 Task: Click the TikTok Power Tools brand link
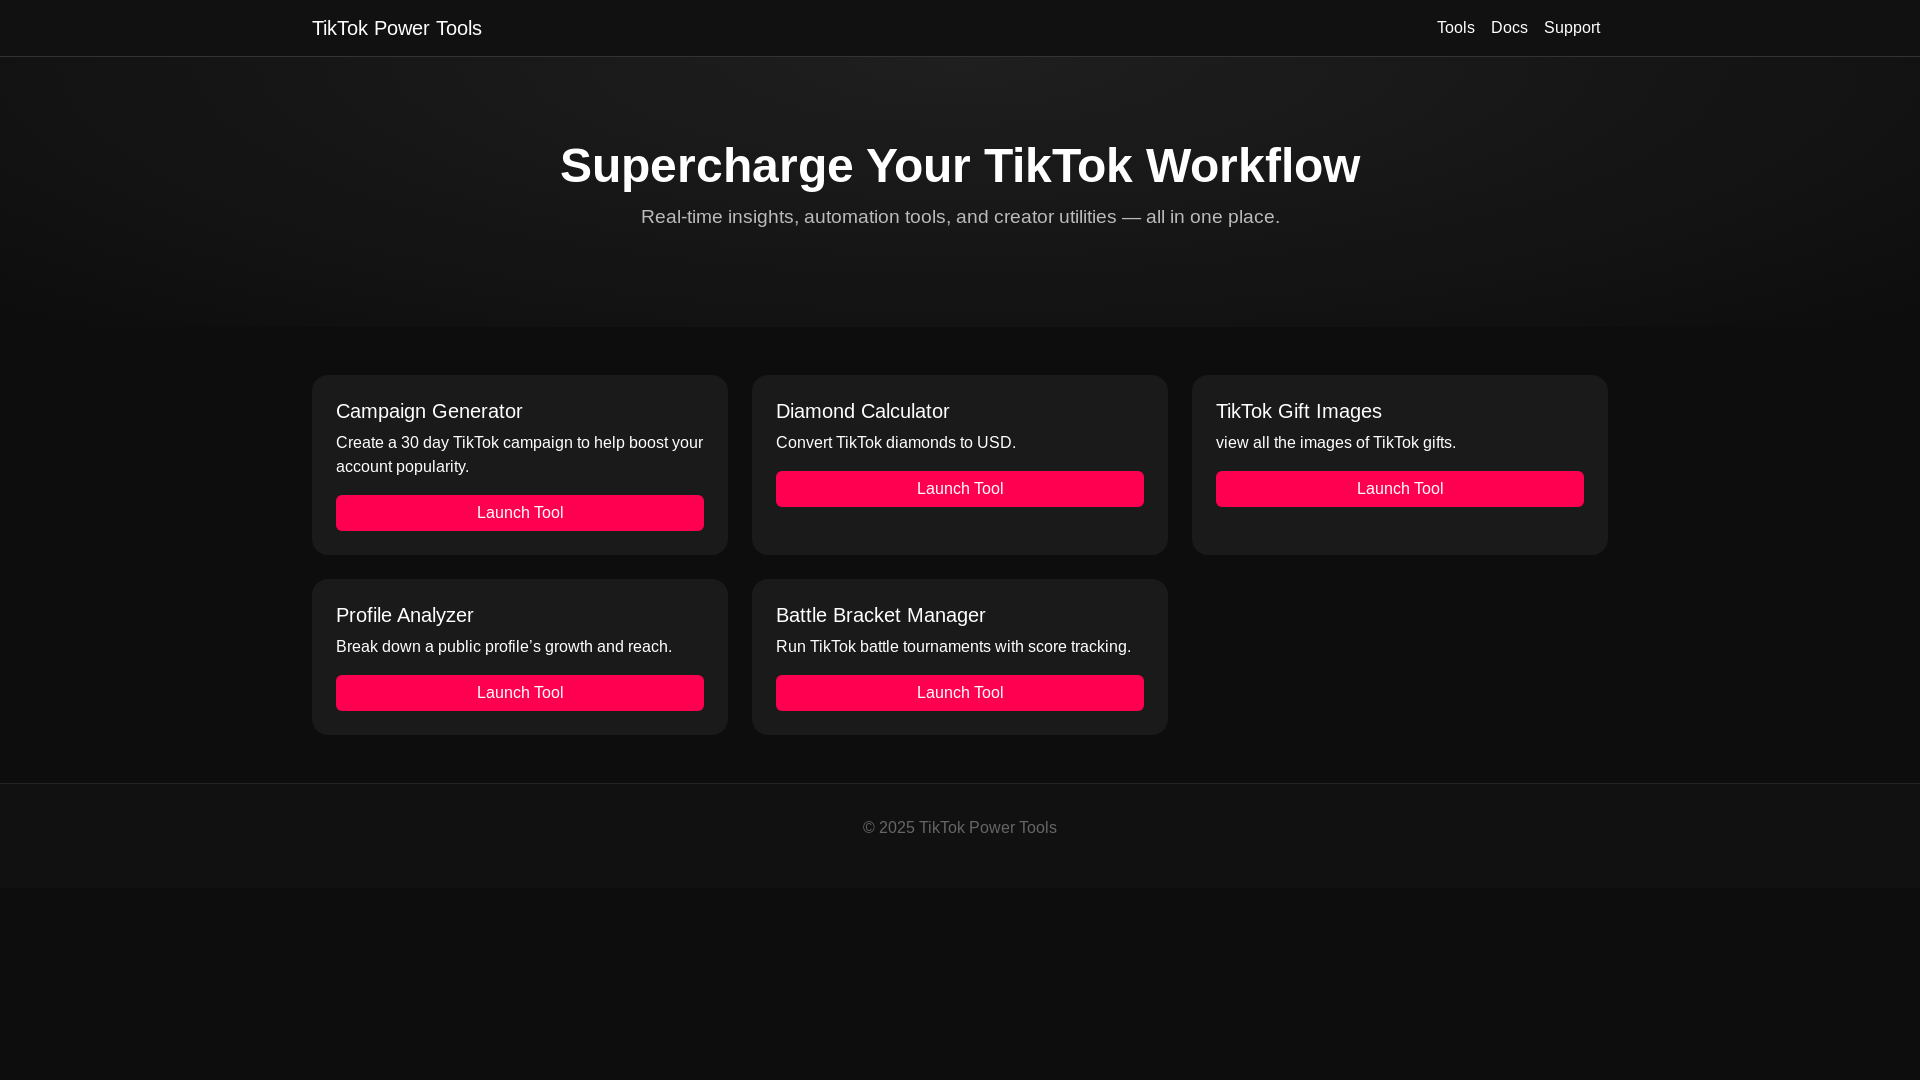pyautogui.click(x=397, y=28)
